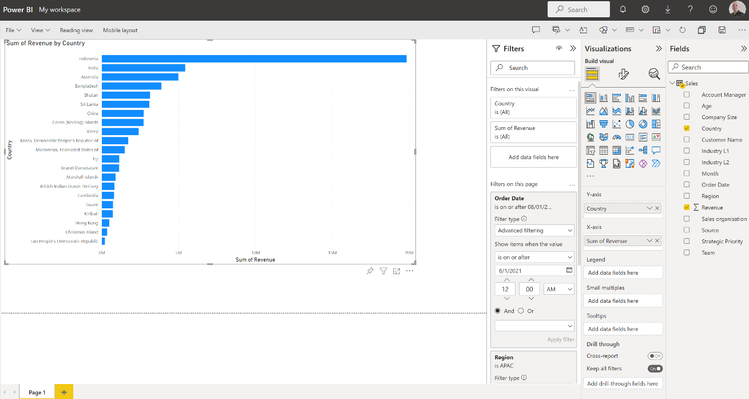Select the Page 1 tab
The image size is (749, 399).
[37, 392]
